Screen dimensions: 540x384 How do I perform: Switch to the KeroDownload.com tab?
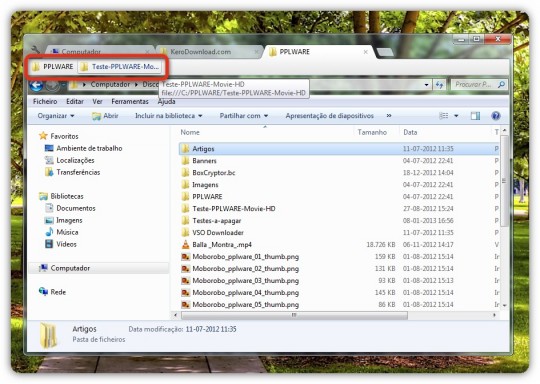tap(209, 52)
